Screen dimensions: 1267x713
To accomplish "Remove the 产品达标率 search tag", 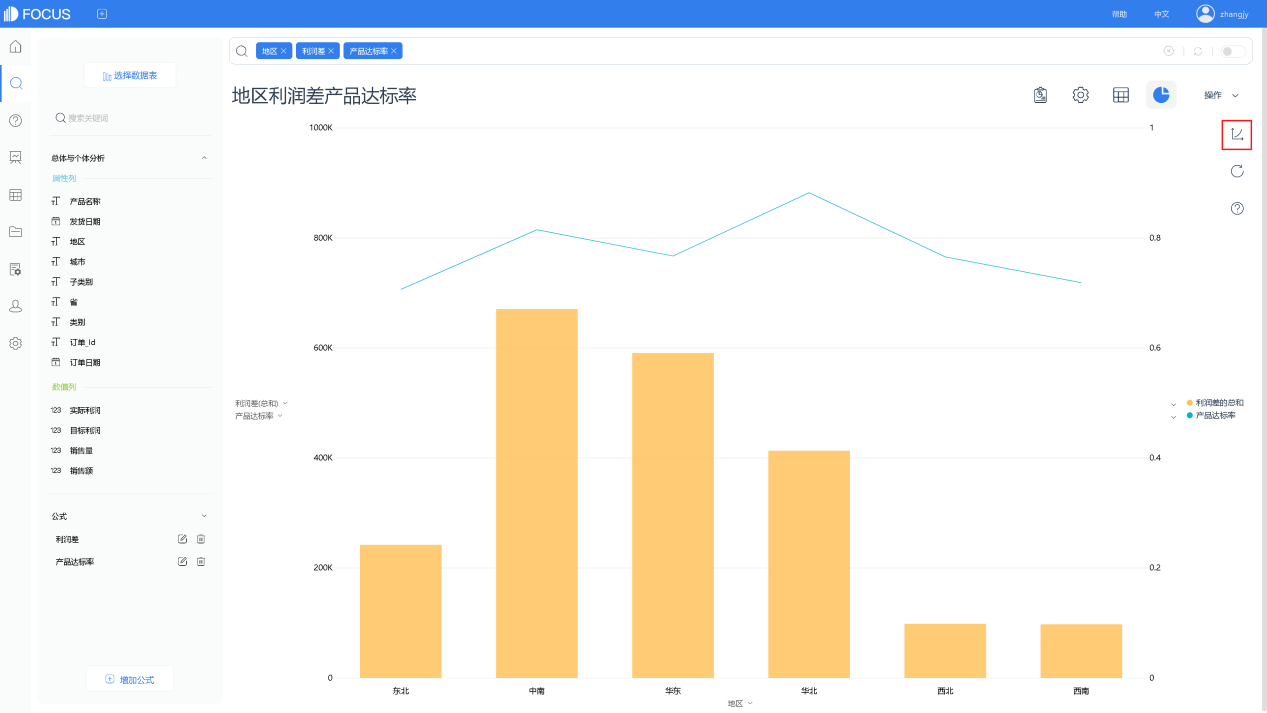I will click(x=394, y=51).
